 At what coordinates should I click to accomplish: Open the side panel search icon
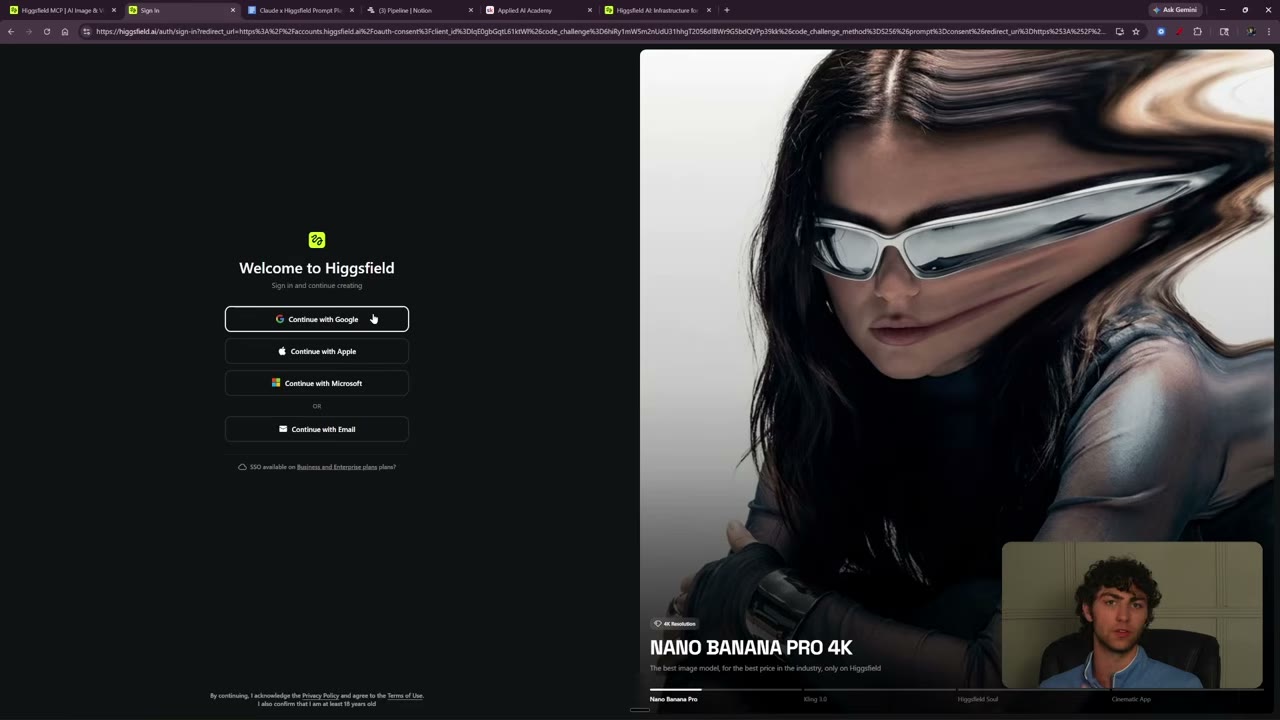[1224, 31]
